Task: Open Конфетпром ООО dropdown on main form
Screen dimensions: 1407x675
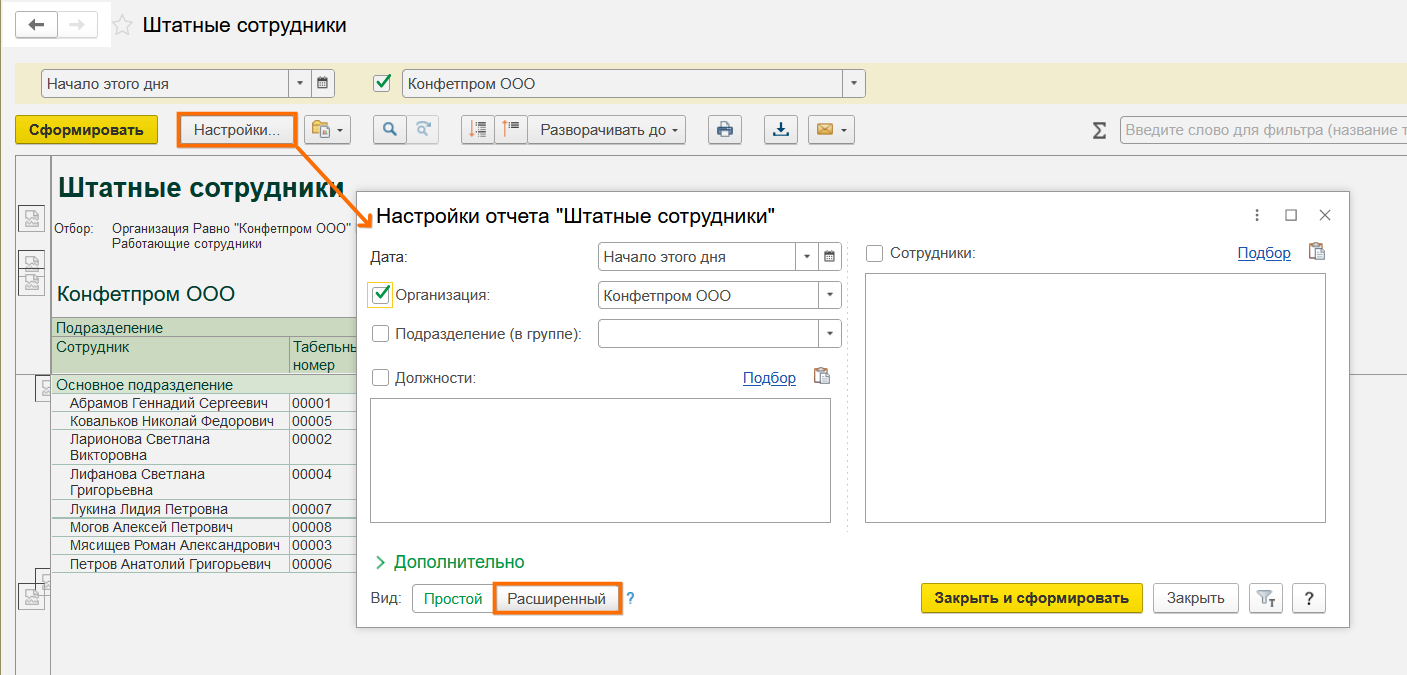Action: pyautogui.click(x=854, y=84)
